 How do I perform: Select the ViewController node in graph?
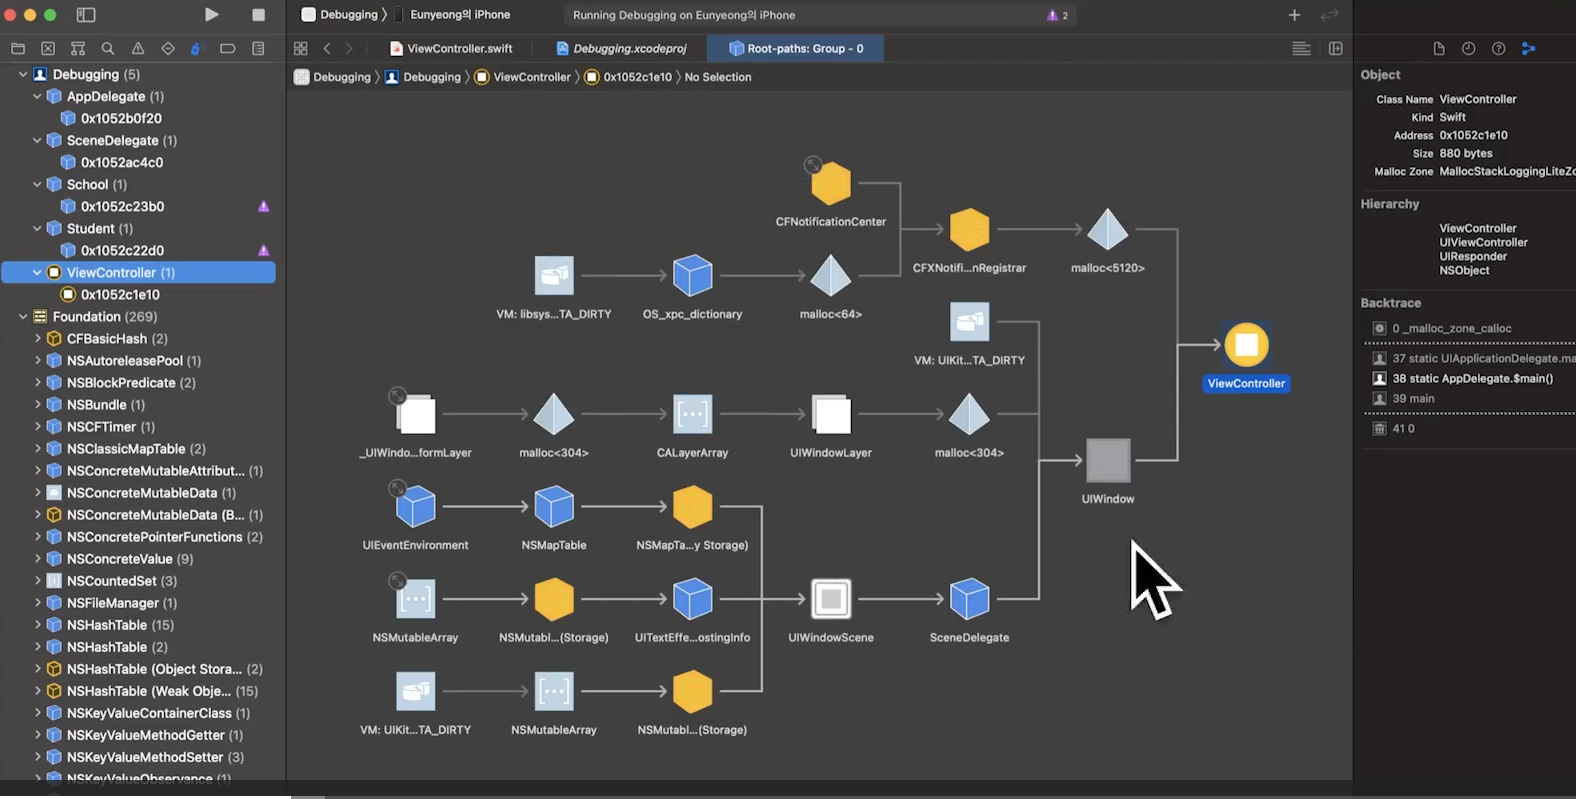1246,345
